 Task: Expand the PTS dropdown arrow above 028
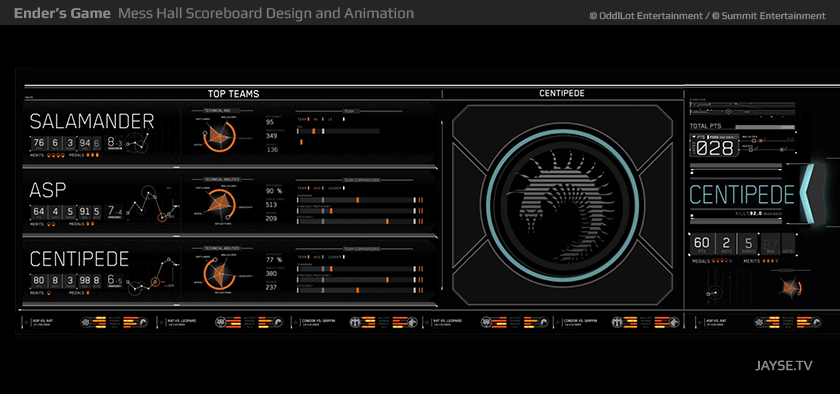[695, 137]
